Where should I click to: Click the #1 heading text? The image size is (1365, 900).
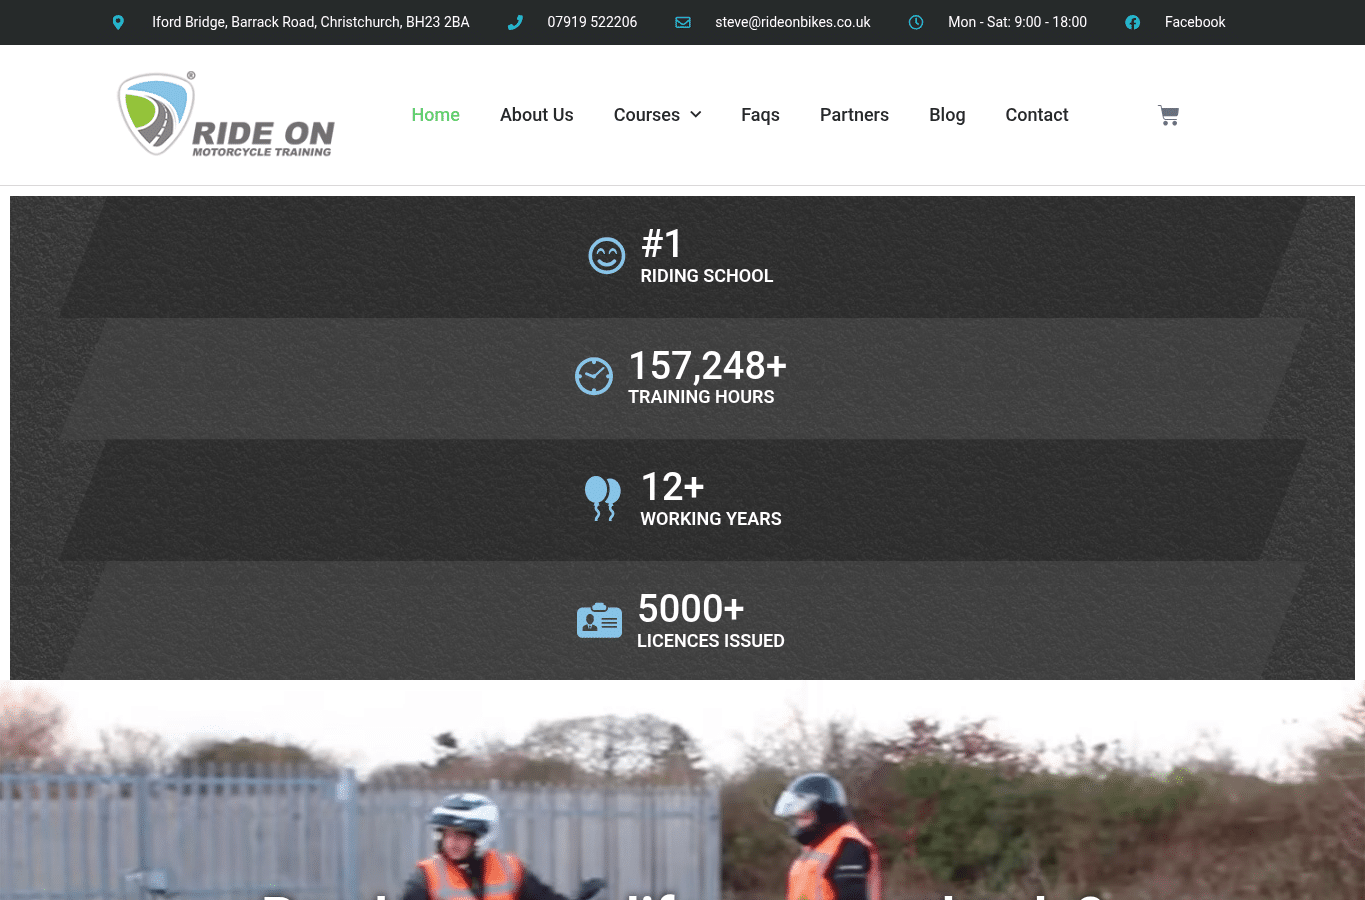pyautogui.click(x=662, y=244)
